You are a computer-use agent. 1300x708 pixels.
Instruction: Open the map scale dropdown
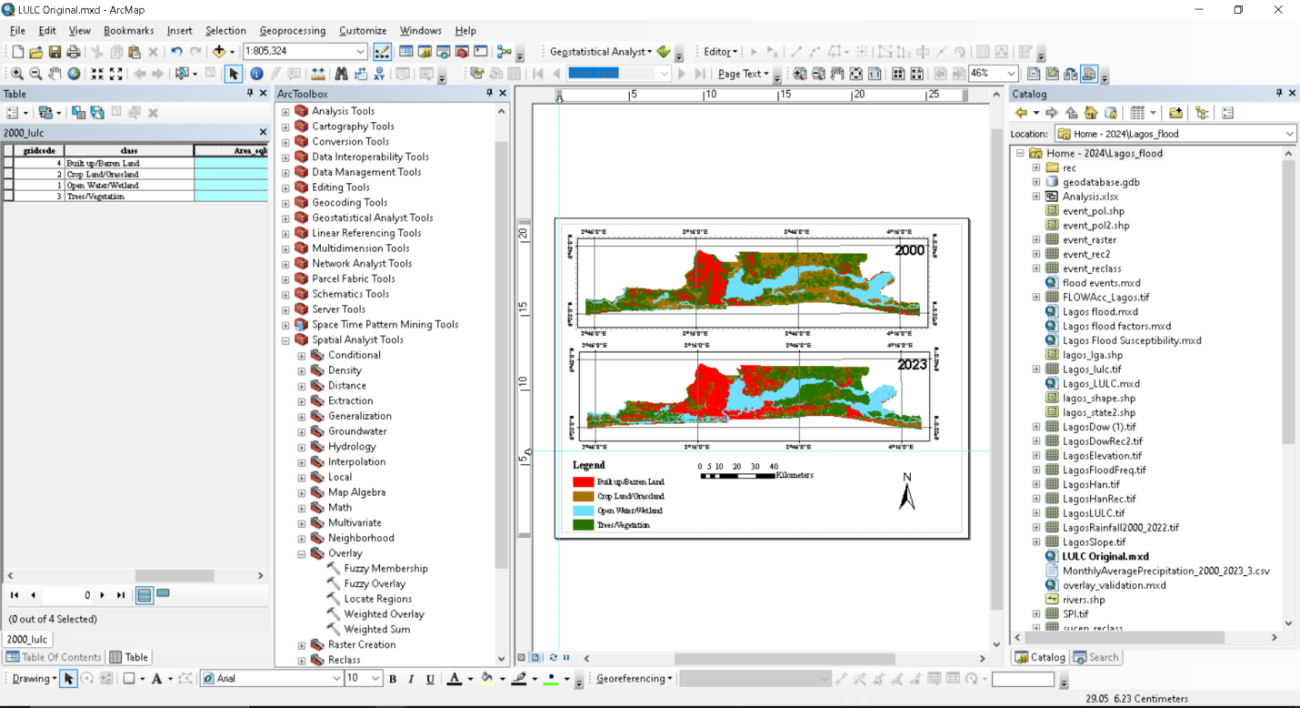pyautogui.click(x=360, y=52)
